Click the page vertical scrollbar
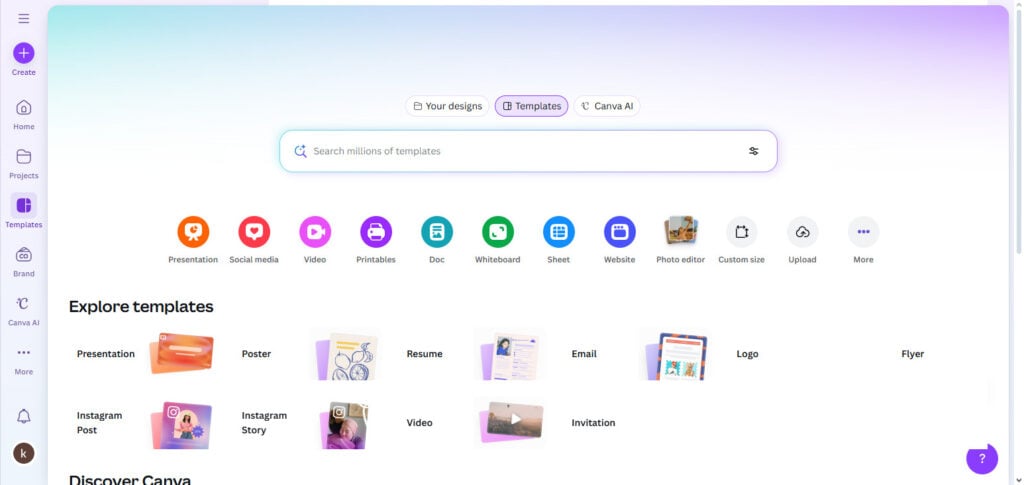Image resolution: width=1024 pixels, height=485 pixels. point(1019,131)
